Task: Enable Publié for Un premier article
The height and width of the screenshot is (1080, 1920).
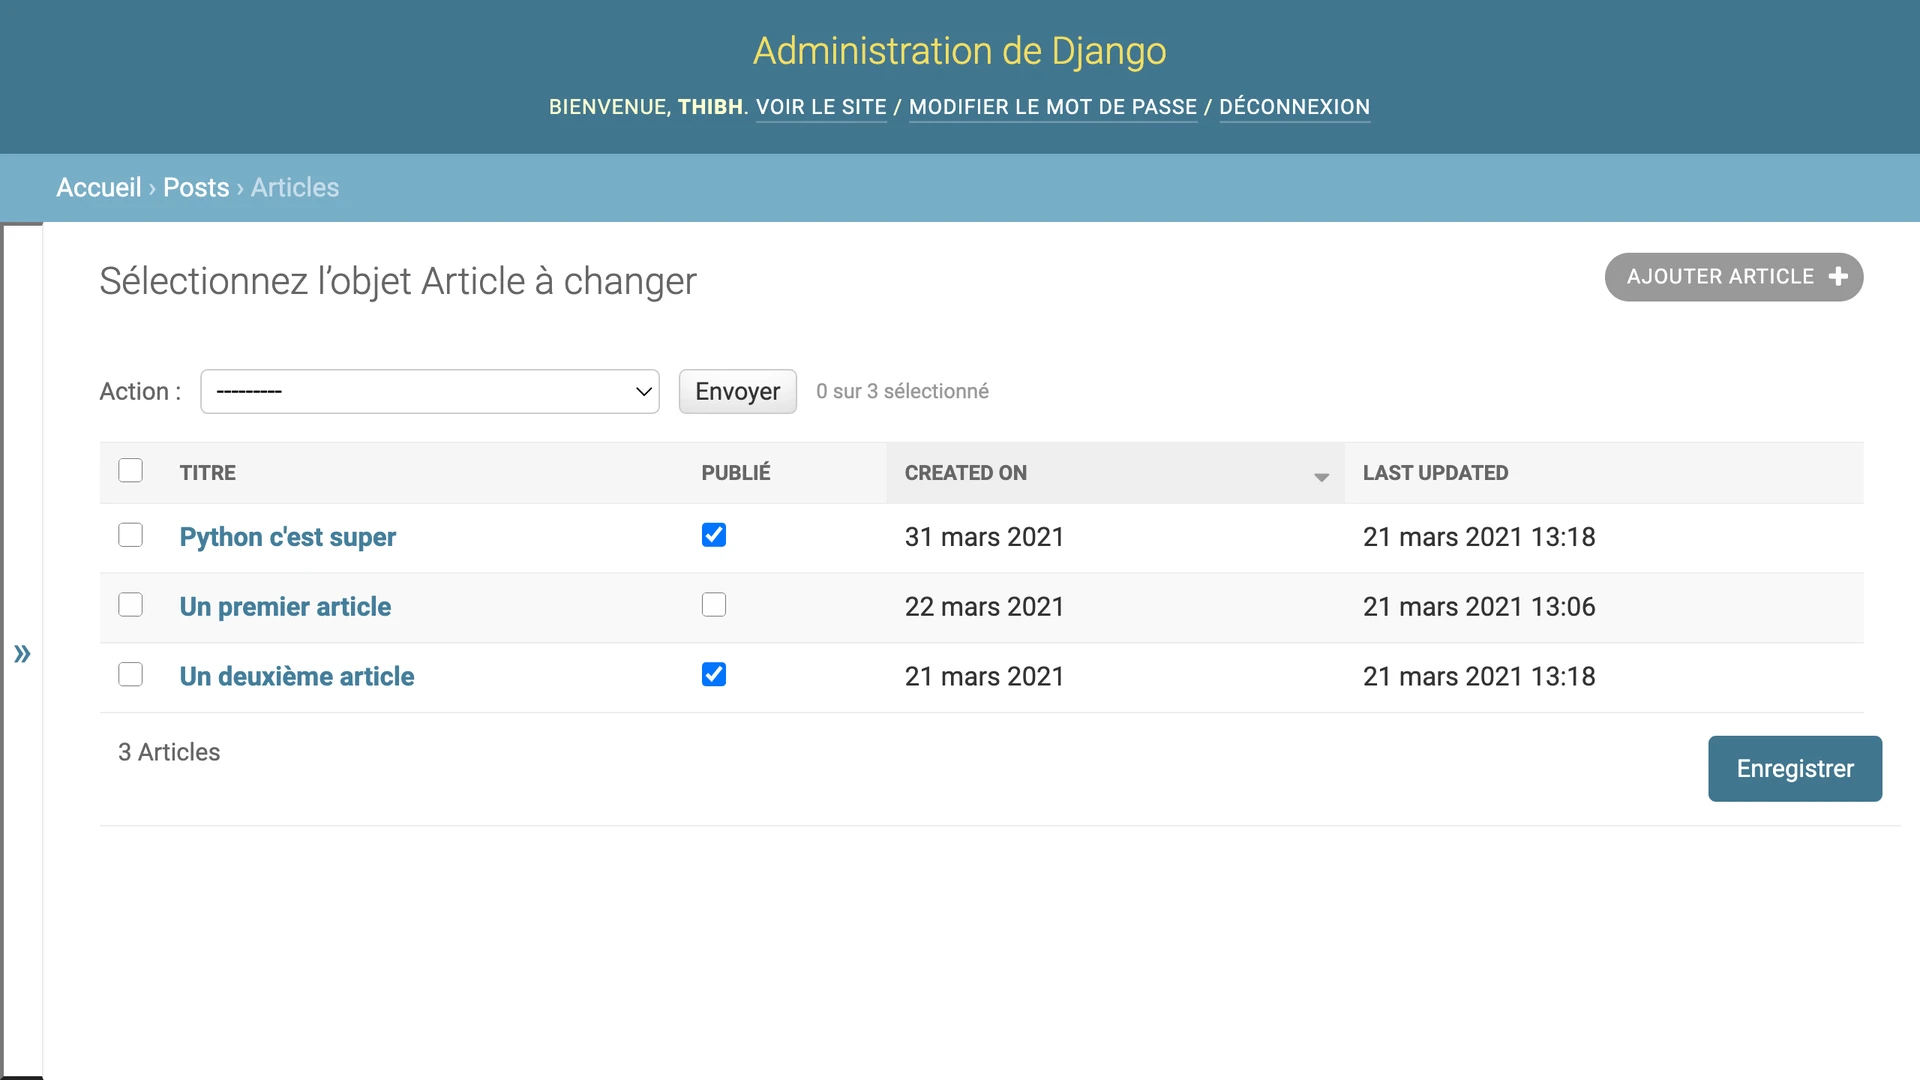Action: click(x=714, y=604)
